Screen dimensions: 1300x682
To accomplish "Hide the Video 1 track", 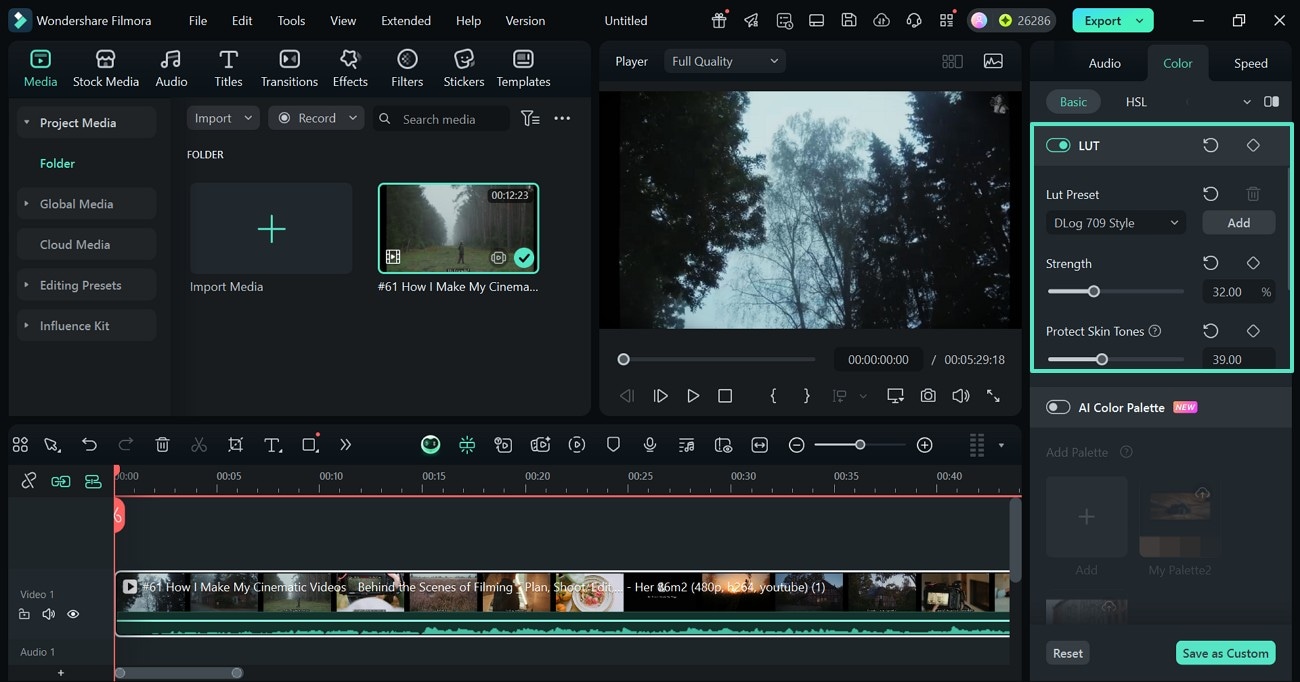I will coord(73,614).
